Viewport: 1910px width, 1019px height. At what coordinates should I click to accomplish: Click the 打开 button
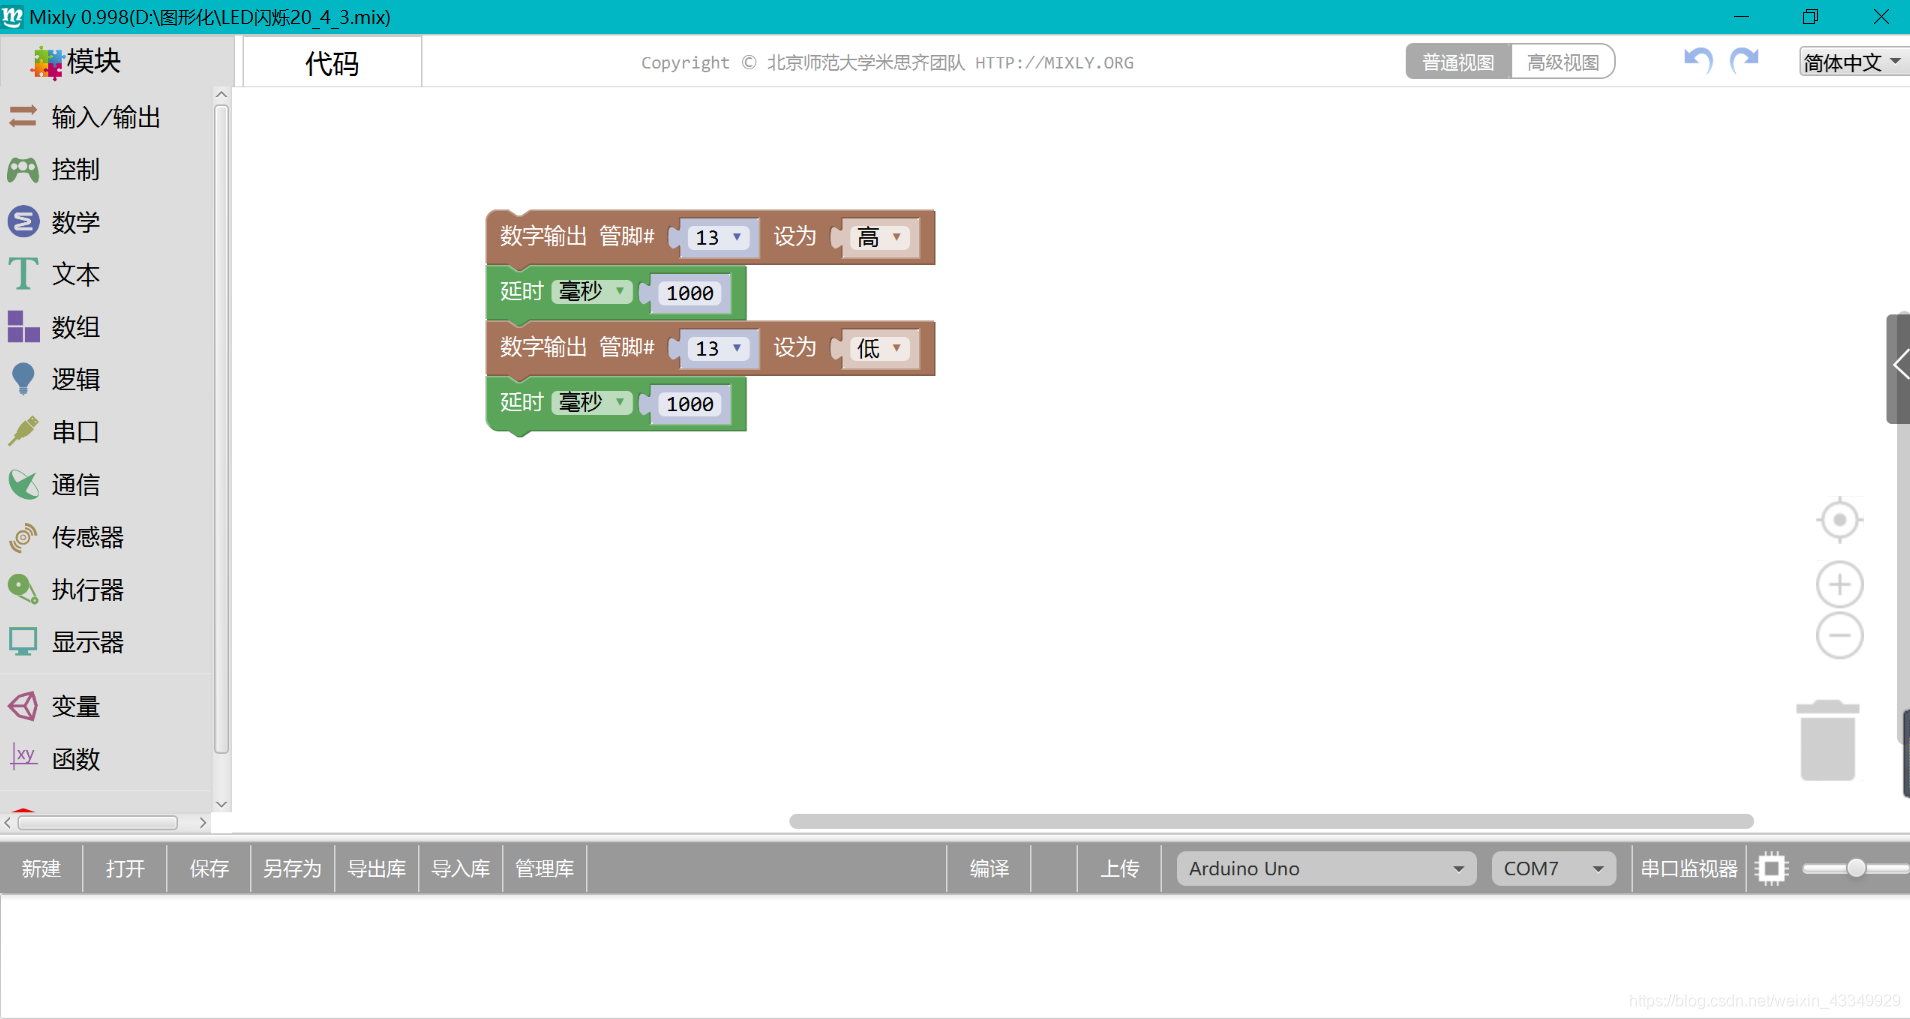[125, 868]
